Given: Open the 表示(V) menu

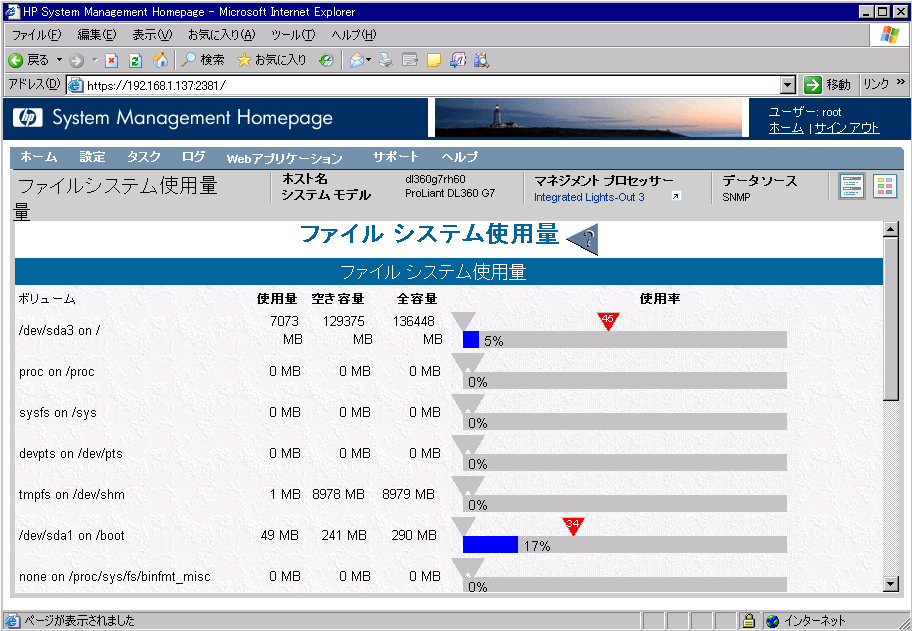Looking at the screenshot, I should (x=152, y=35).
